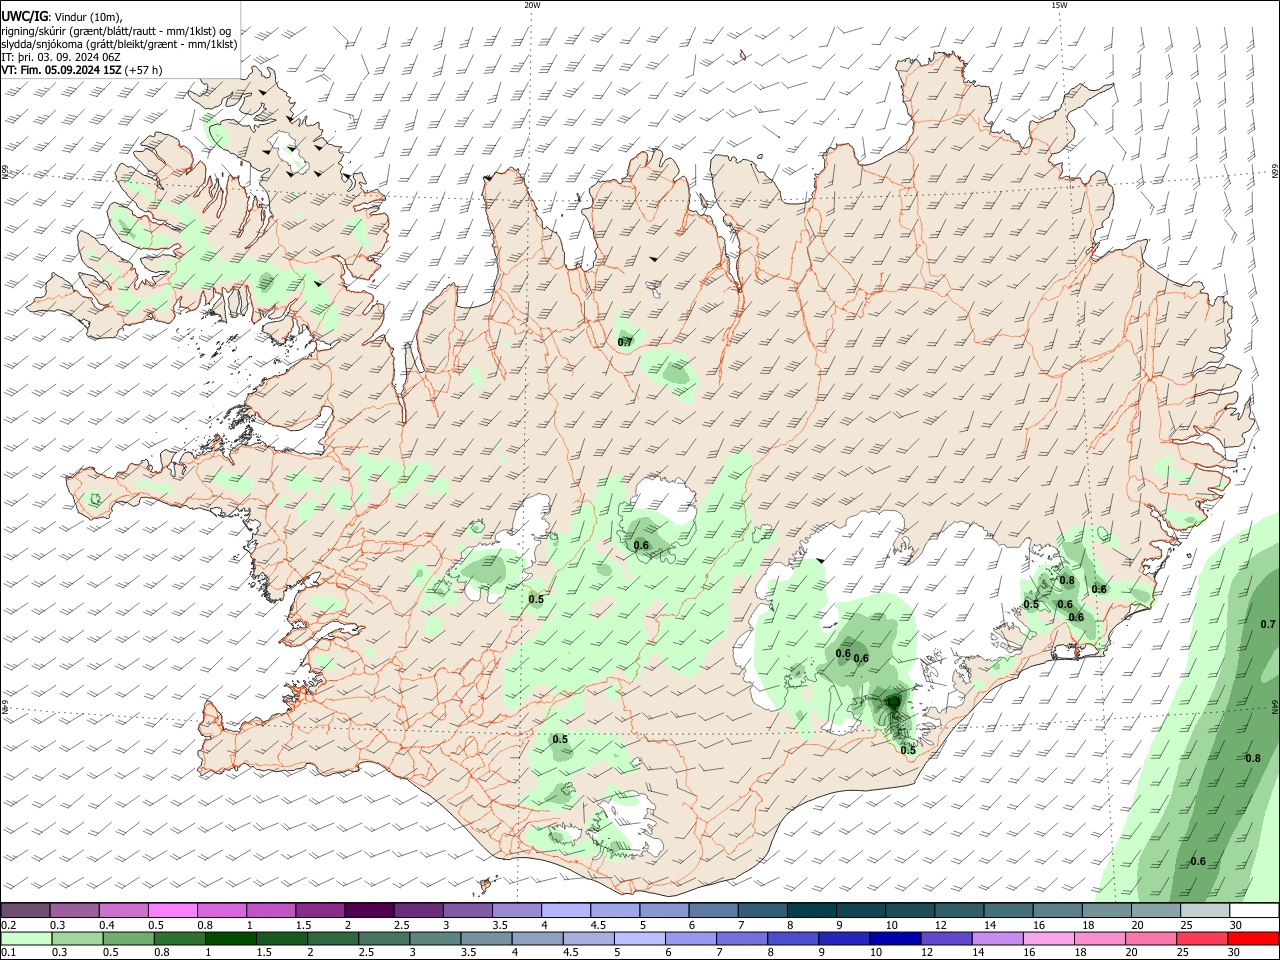The width and height of the screenshot is (1280, 960).
Task: Select the dark teal 8 swatch in upper scale
Action: pyautogui.click(x=812, y=910)
